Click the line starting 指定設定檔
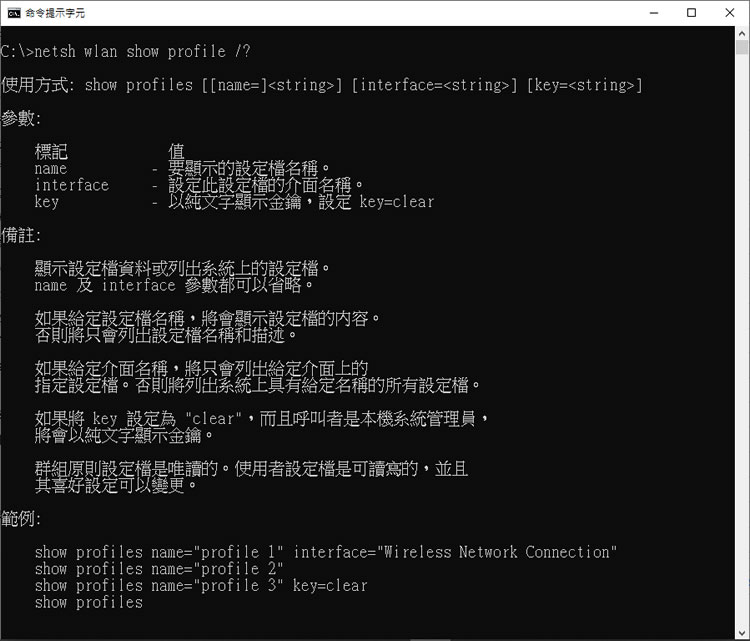Viewport: 750px width, 641px height. pos(257,385)
